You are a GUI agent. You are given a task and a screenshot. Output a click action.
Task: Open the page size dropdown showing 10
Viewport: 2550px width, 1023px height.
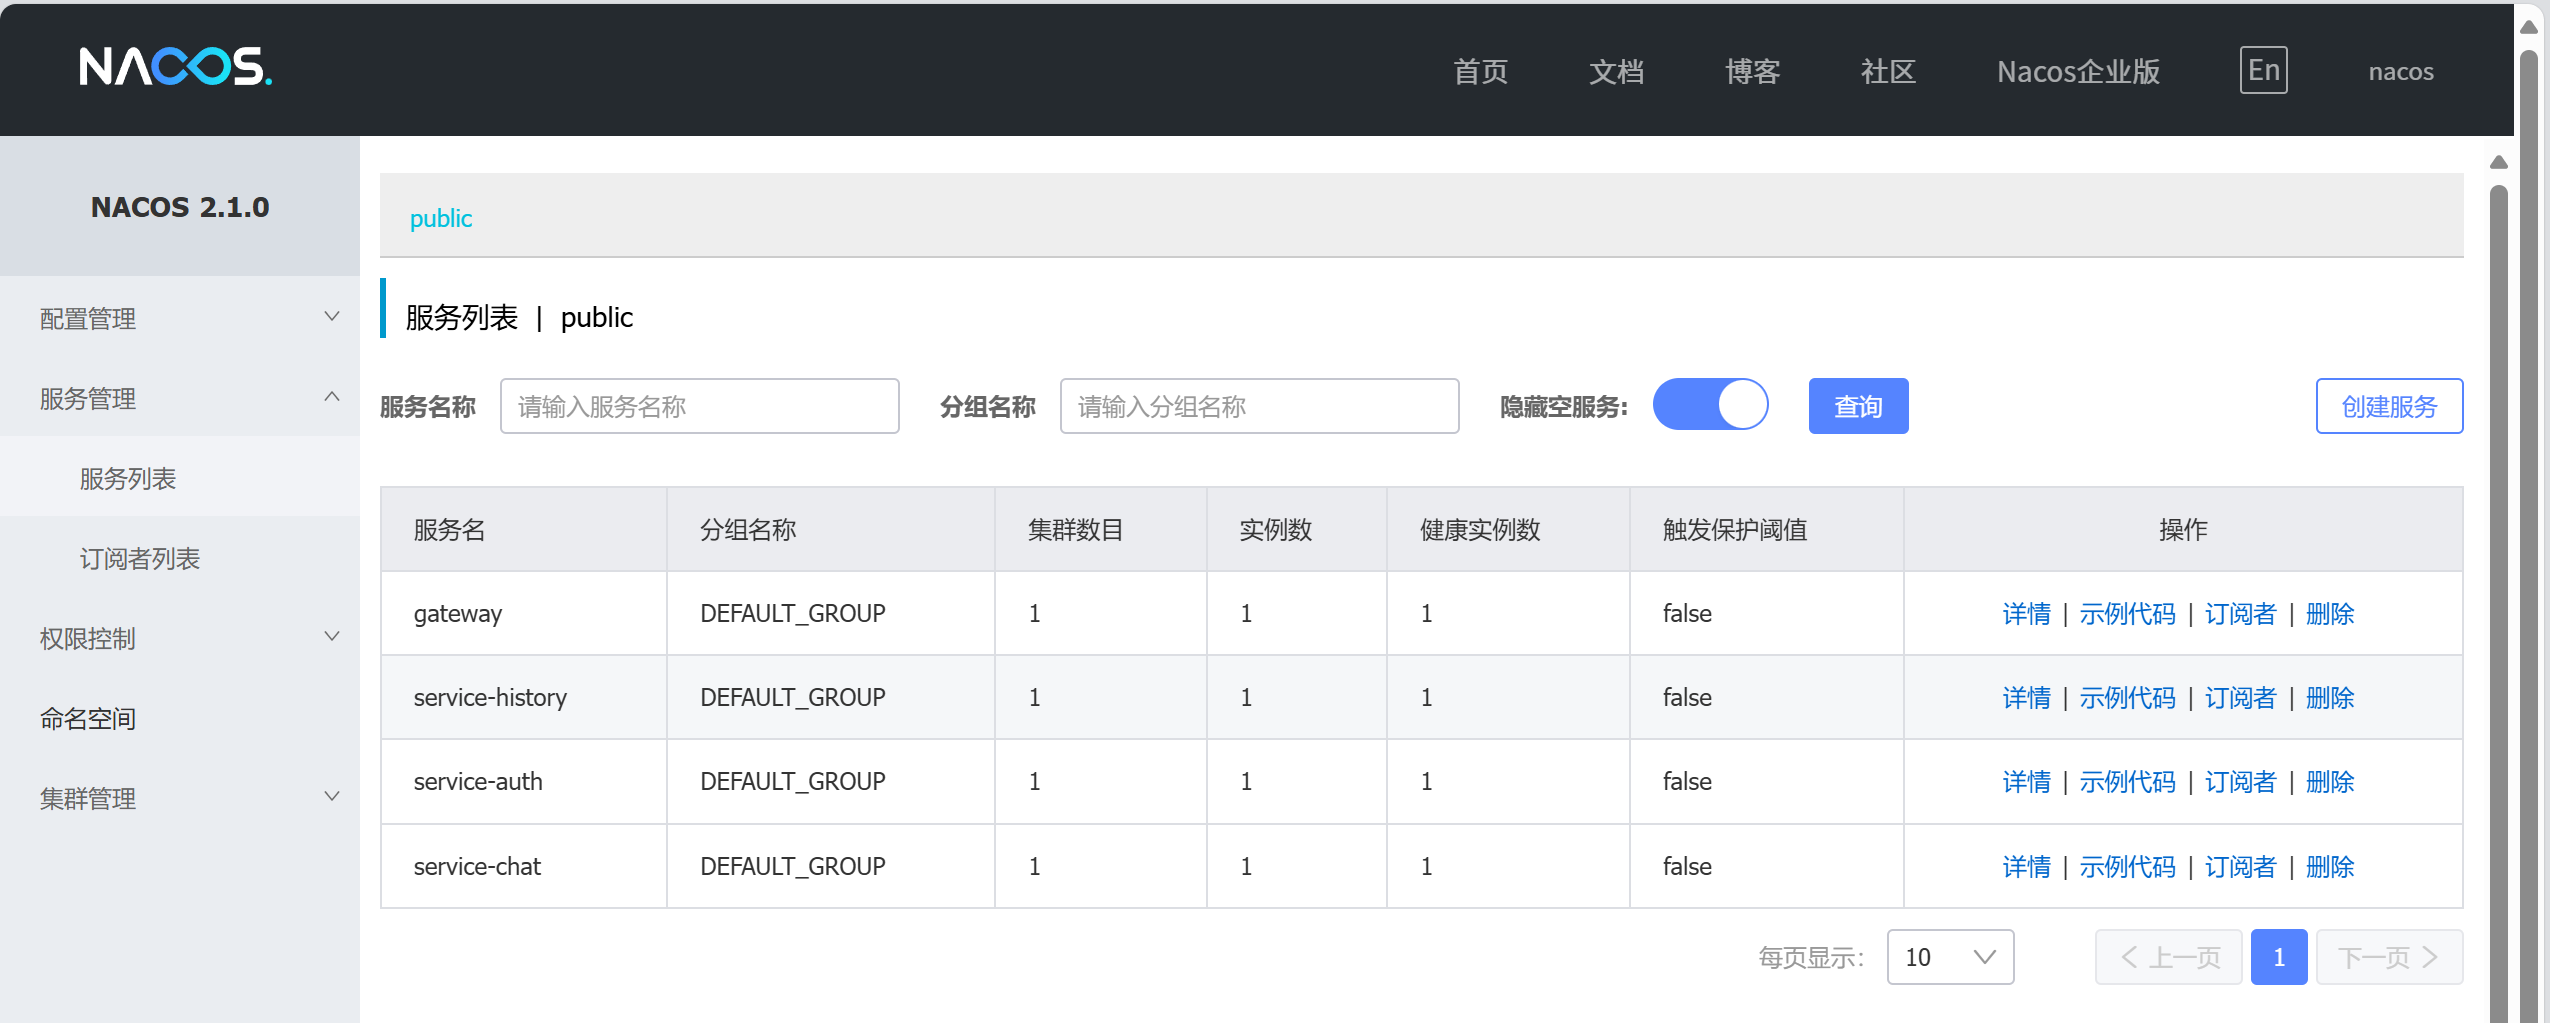1950,957
